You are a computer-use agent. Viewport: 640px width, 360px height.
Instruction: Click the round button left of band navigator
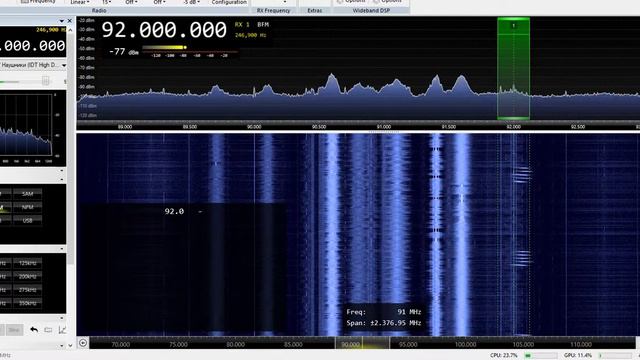click(83, 343)
